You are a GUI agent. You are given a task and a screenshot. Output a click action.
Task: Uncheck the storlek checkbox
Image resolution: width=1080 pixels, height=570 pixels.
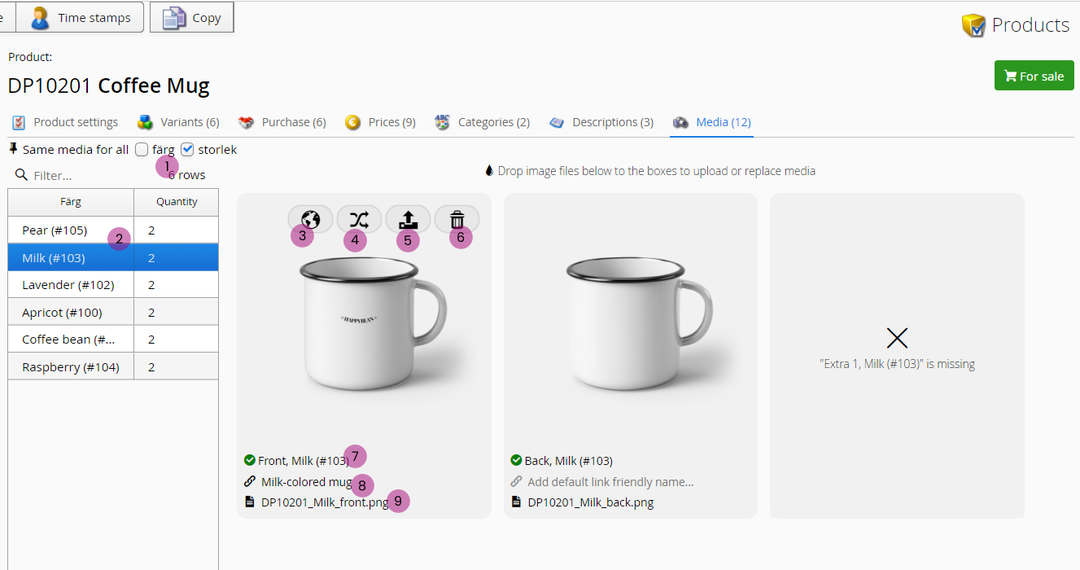(x=187, y=150)
